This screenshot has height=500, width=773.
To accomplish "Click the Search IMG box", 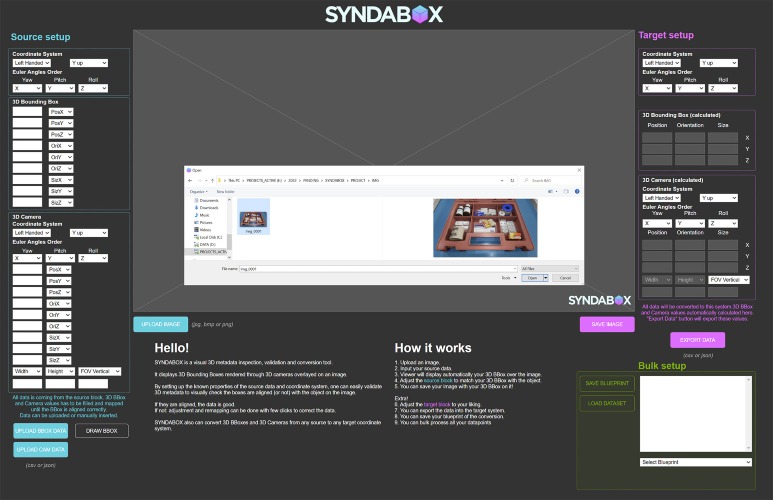I will (x=549, y=180).
